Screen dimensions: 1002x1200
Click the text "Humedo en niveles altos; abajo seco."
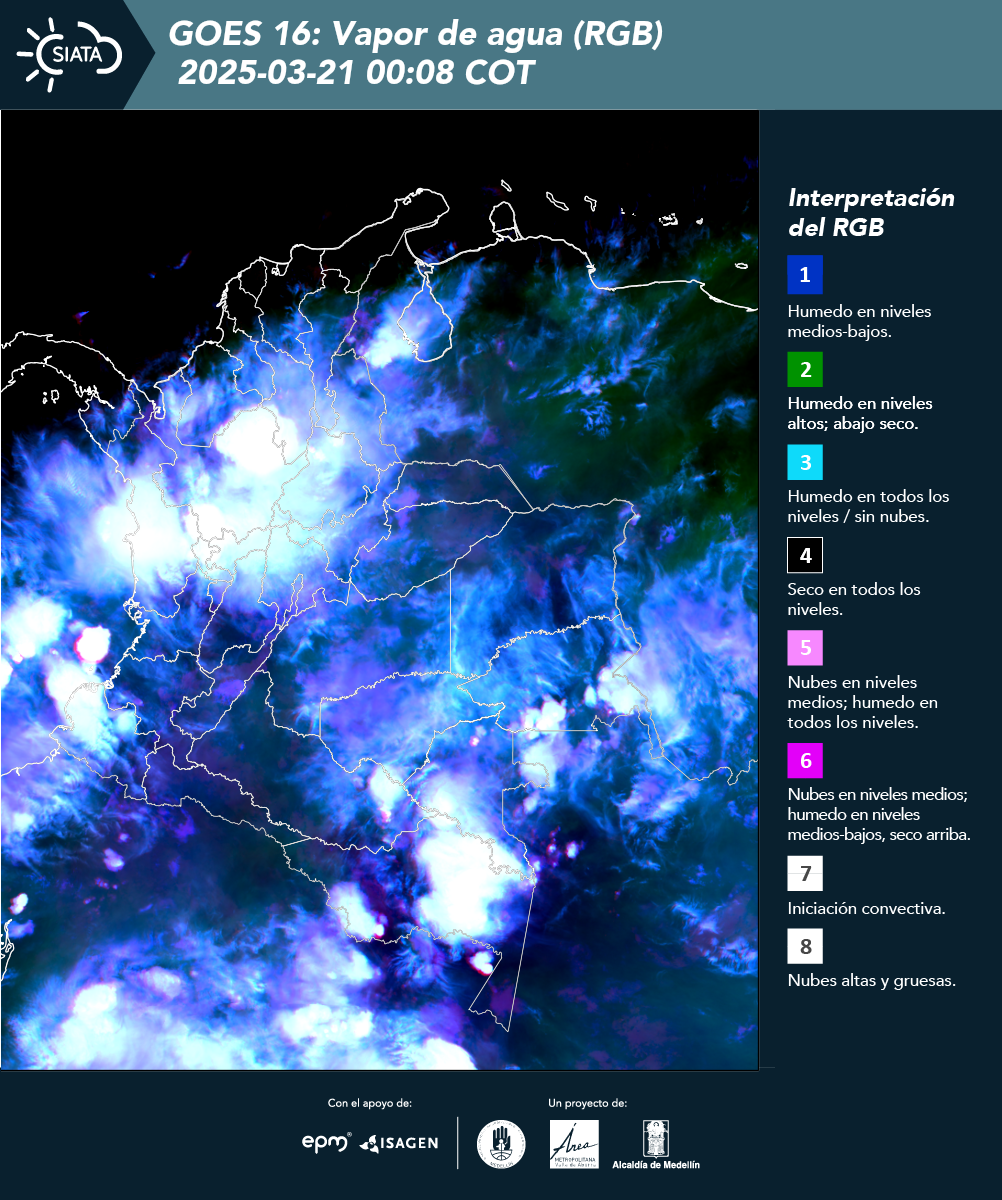(860, 413)
